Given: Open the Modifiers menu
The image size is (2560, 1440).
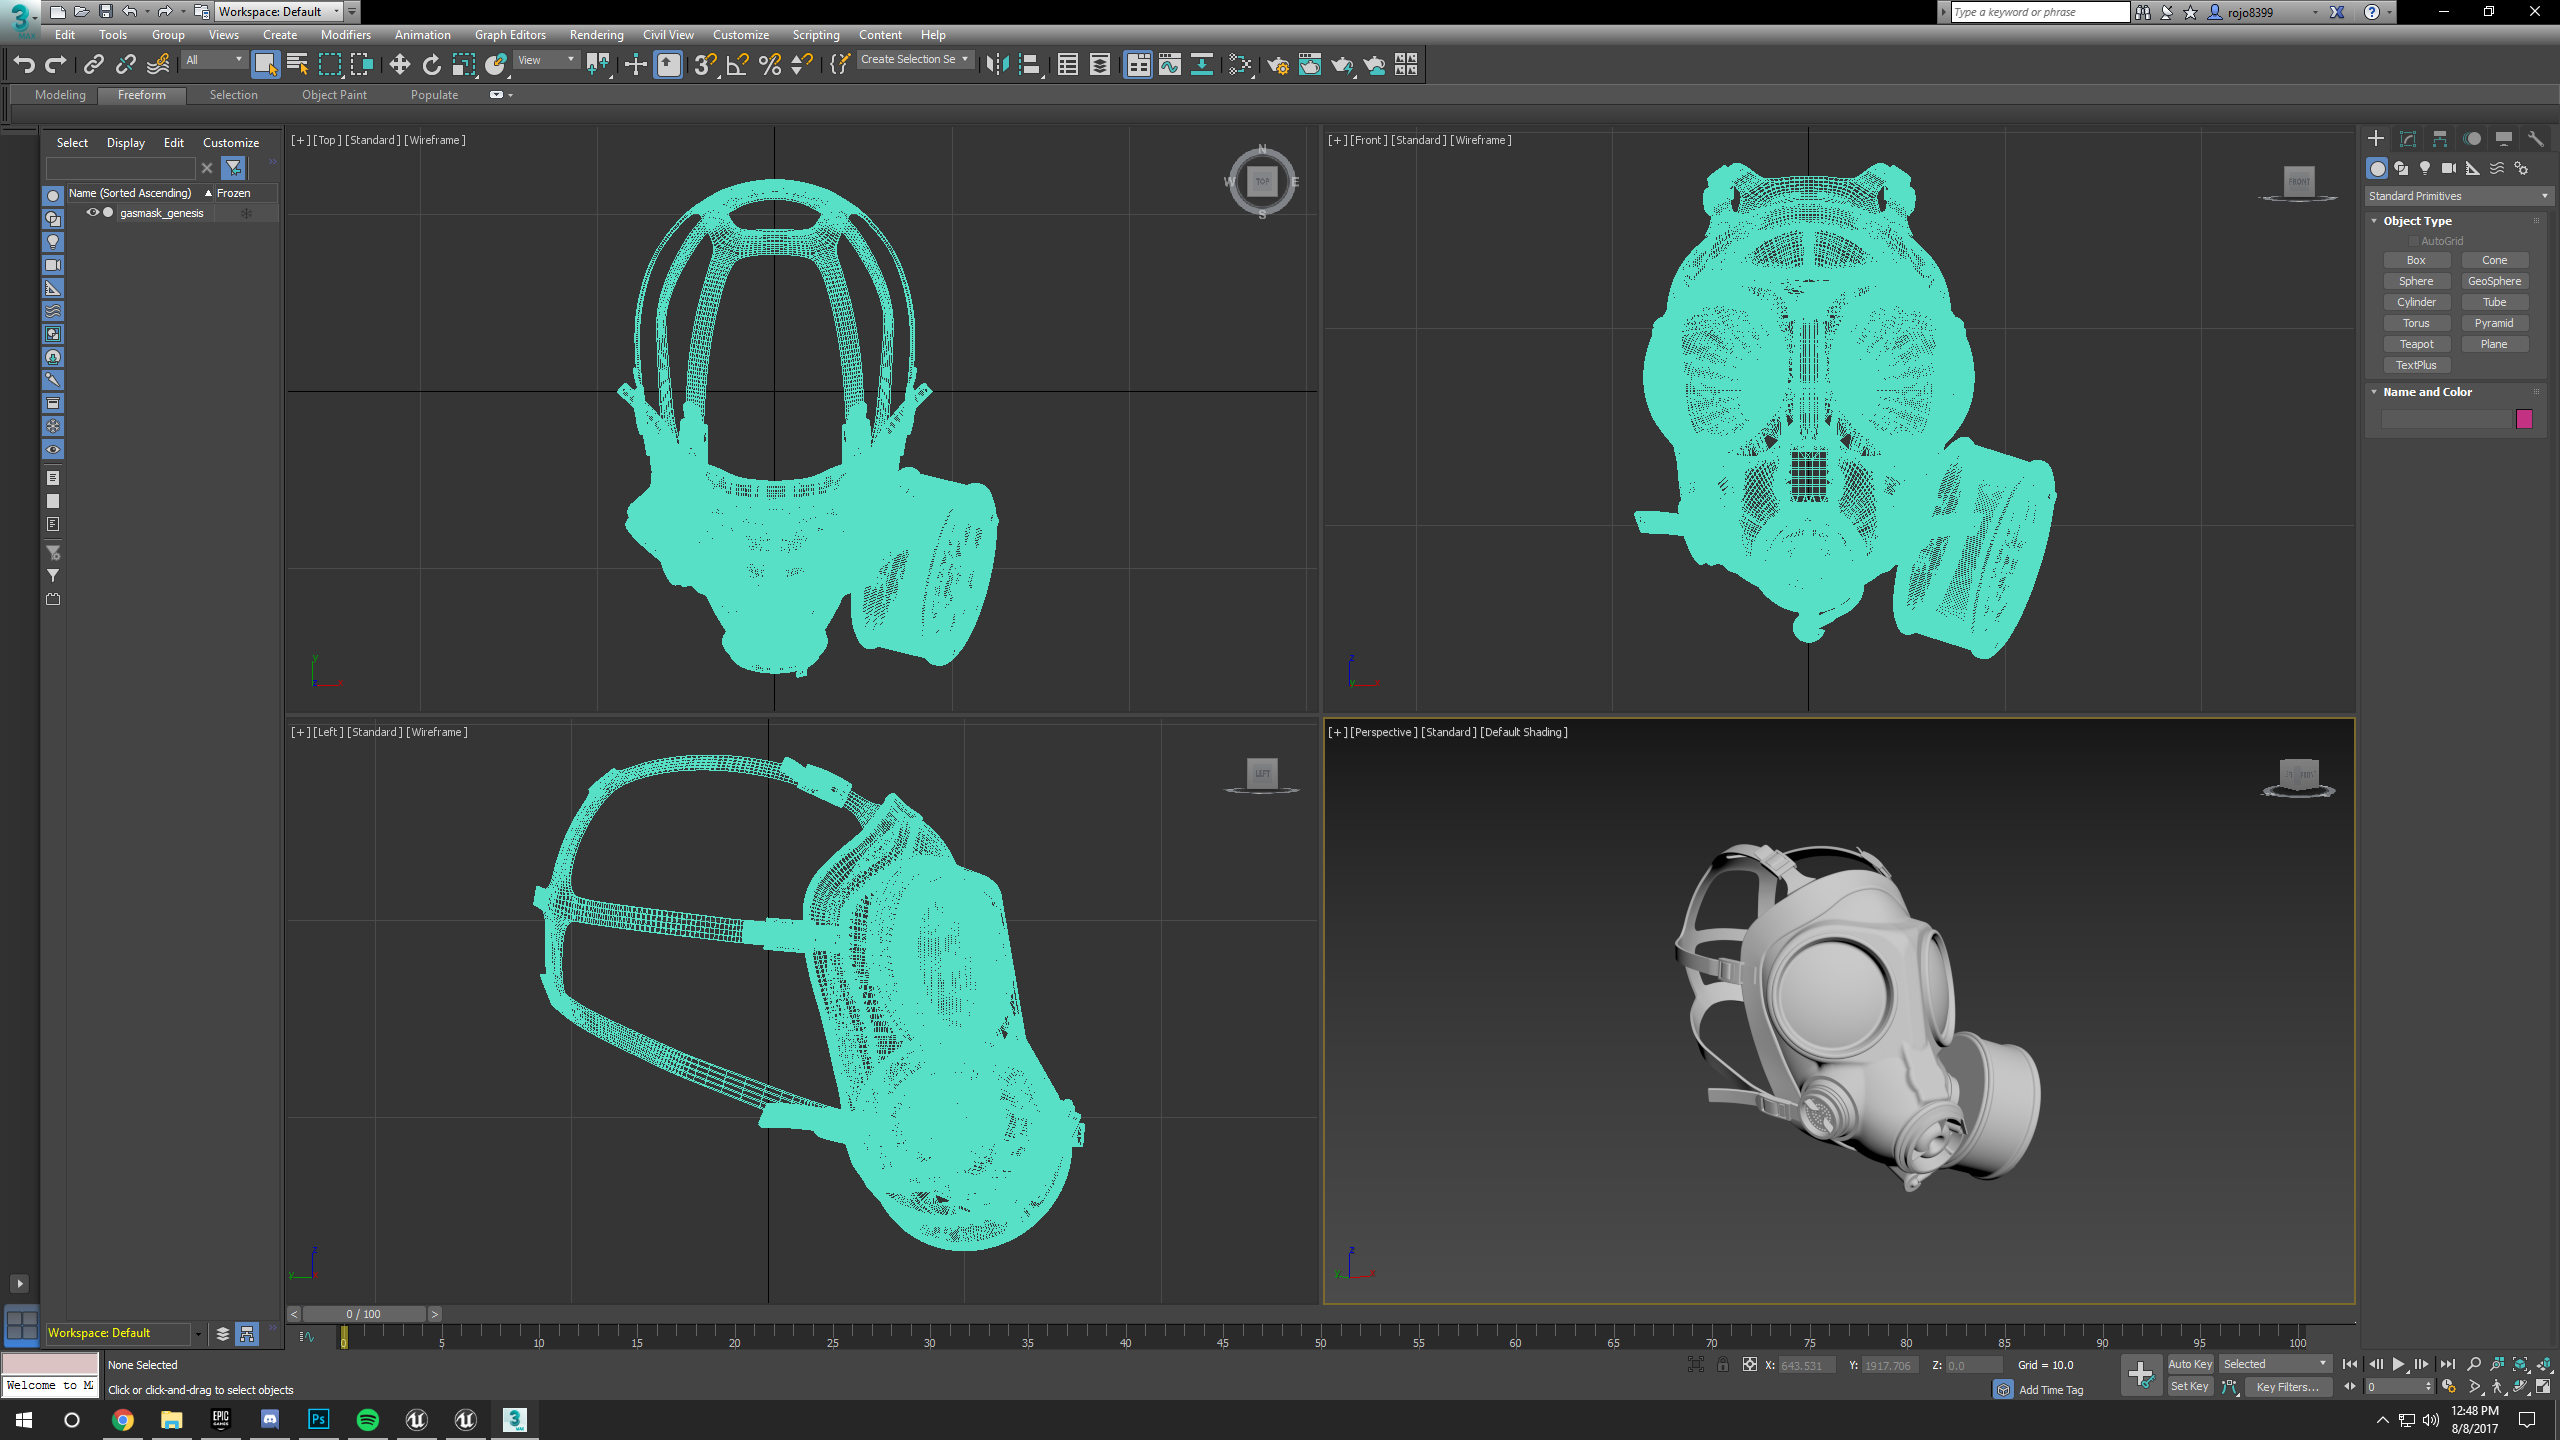Looking at the screenshot, I should point(345,35).
